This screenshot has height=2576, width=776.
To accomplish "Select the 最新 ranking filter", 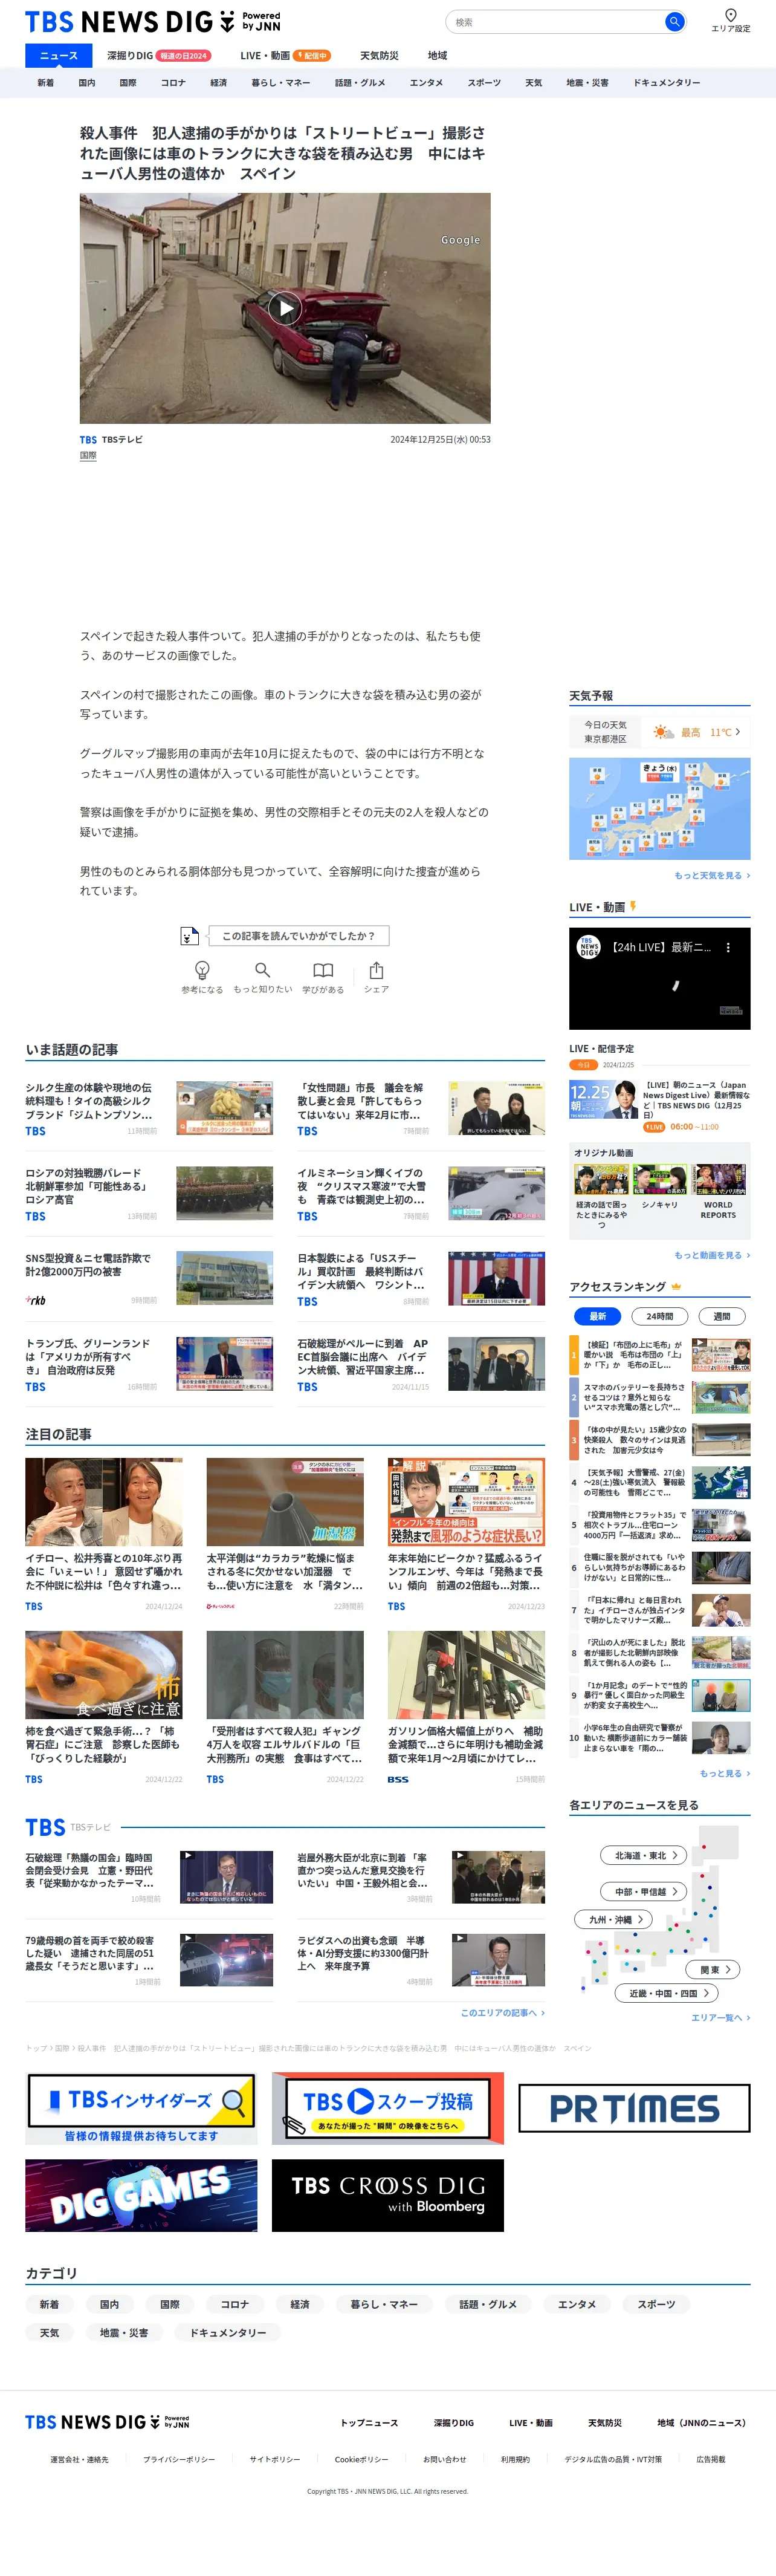I will [x=598, y=1316].
